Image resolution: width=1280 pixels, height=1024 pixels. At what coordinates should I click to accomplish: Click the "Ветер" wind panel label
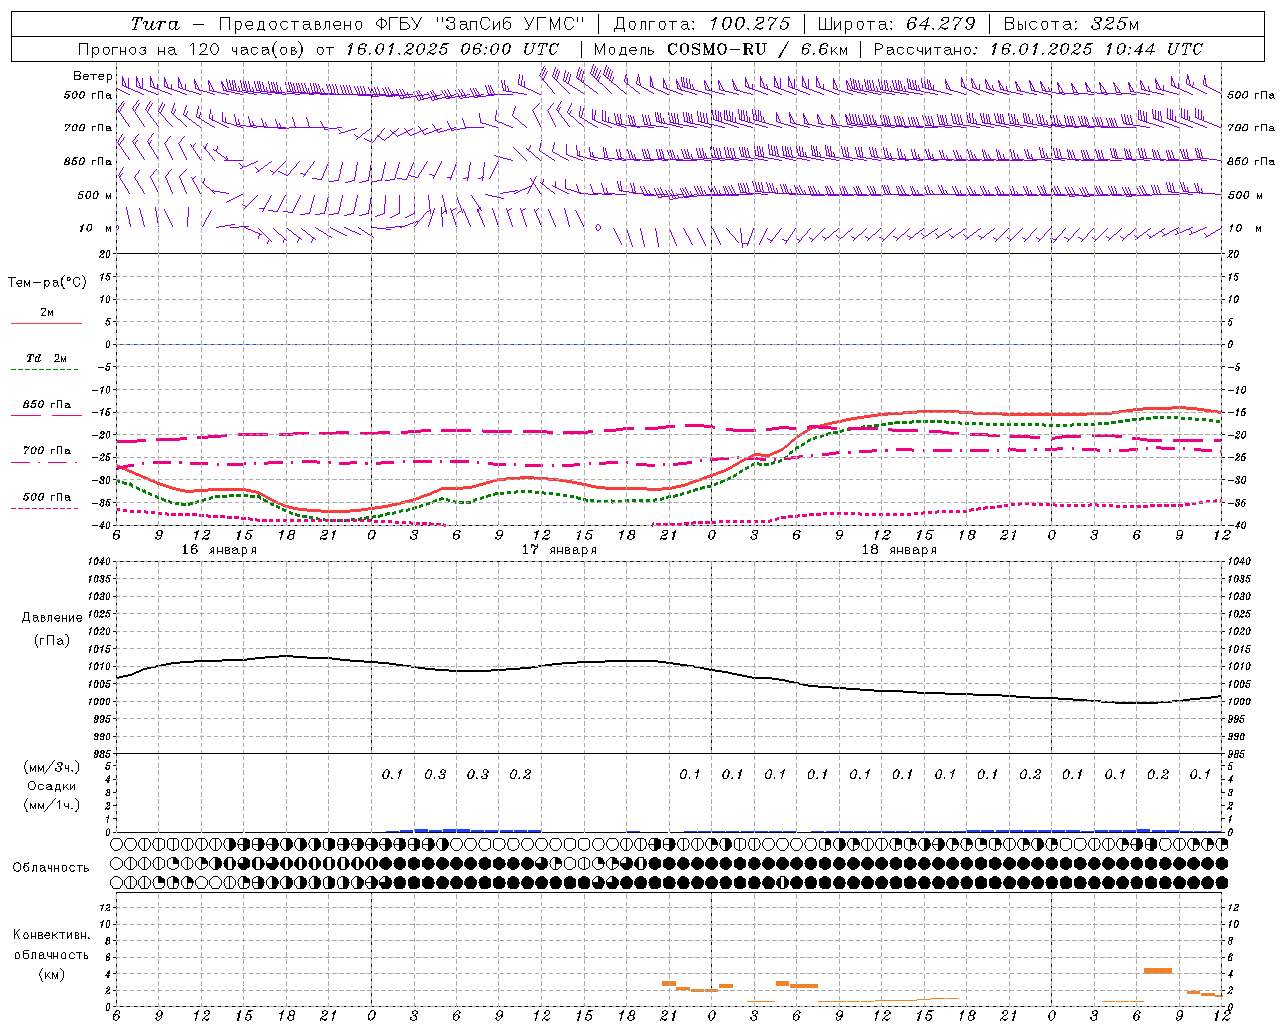(x=92, y=76)
